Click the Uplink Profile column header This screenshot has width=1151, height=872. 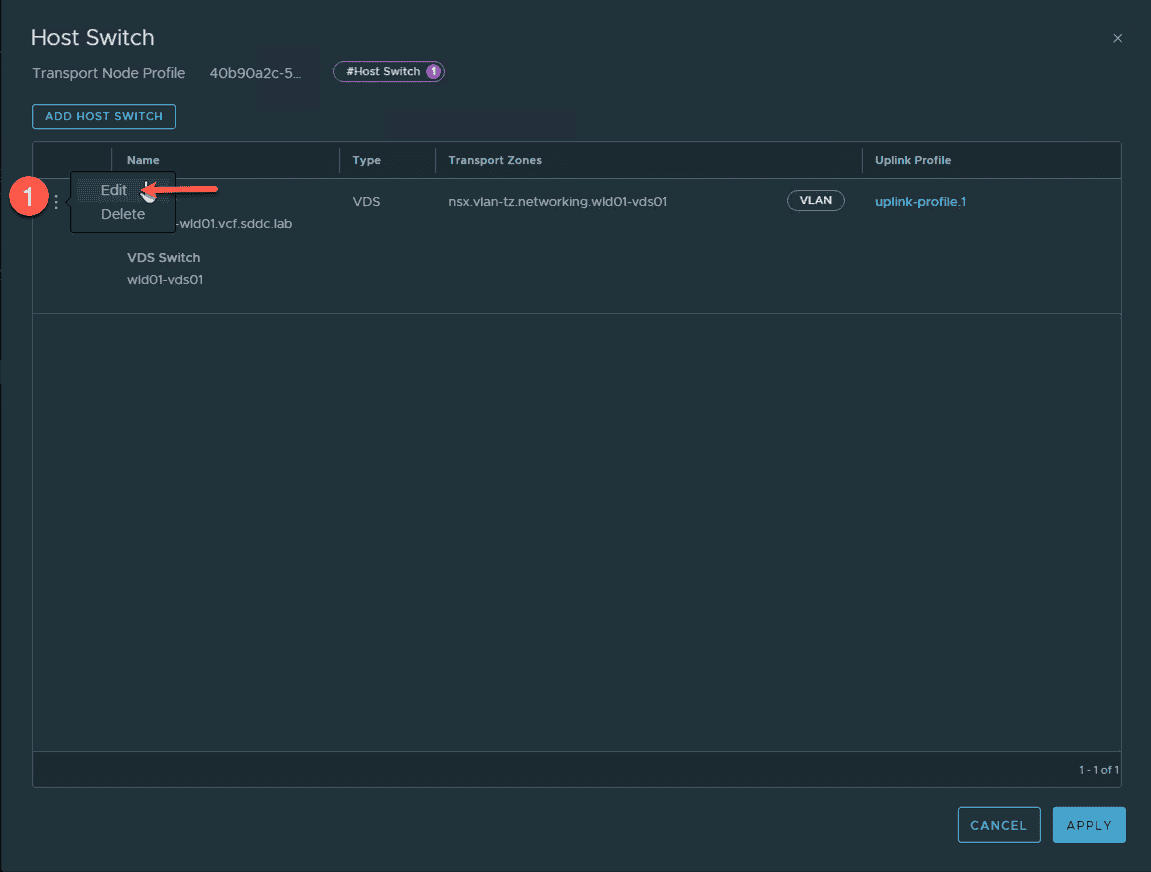912,160
